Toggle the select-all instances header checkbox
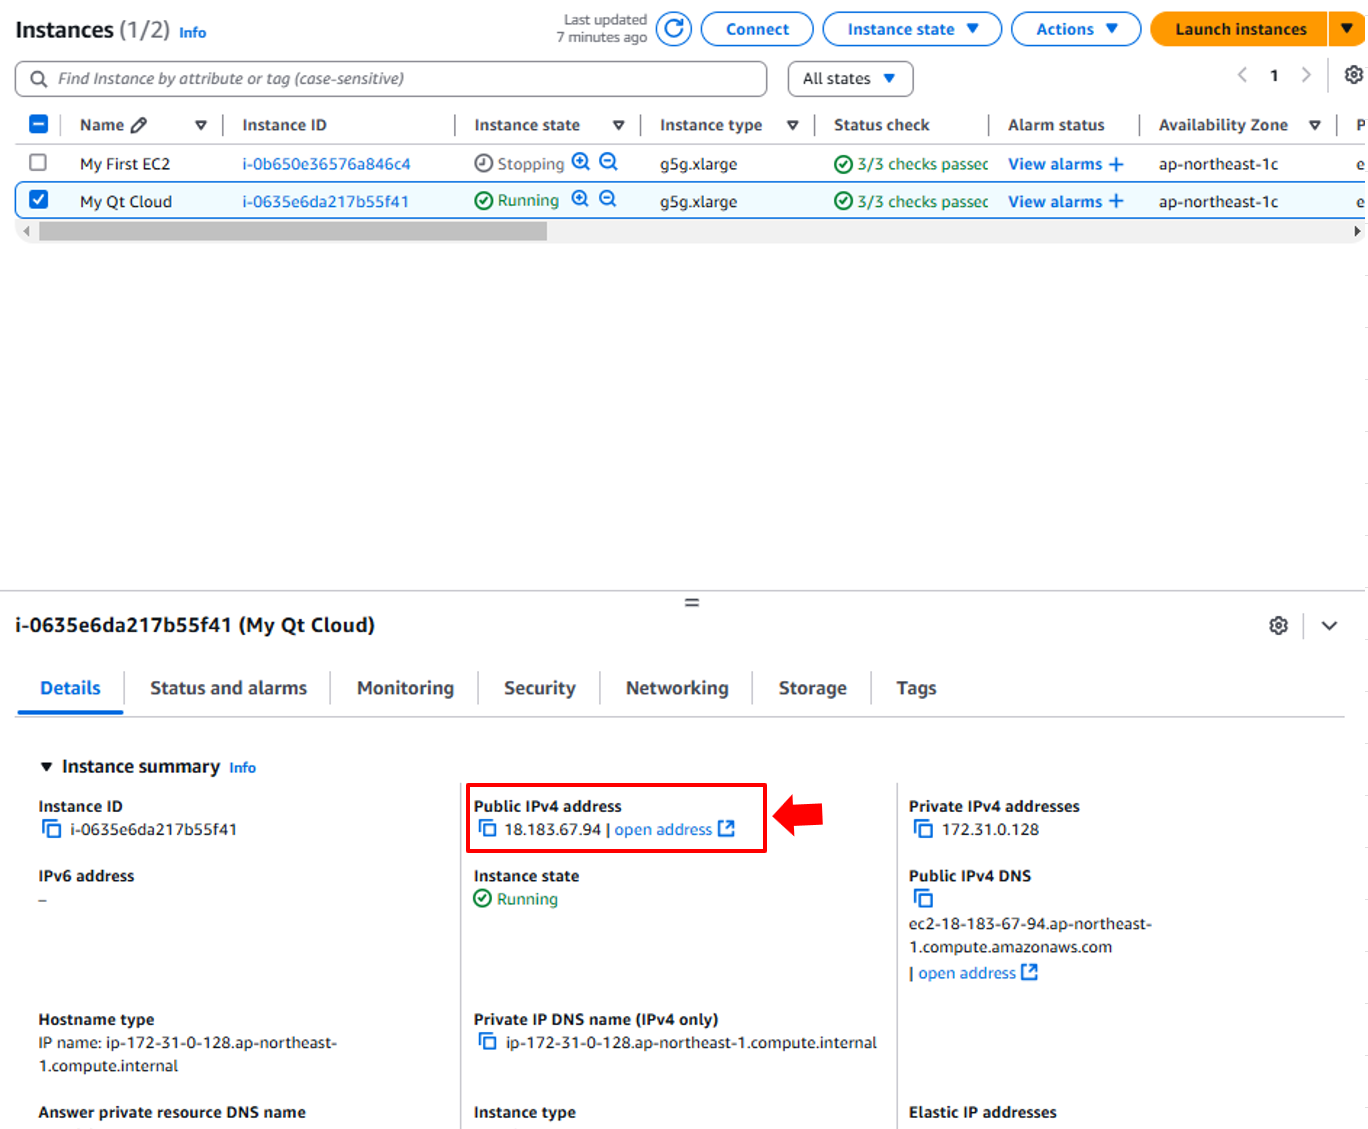The width and height of the screenshot is (1368, 1129). [x=38, y=124]
